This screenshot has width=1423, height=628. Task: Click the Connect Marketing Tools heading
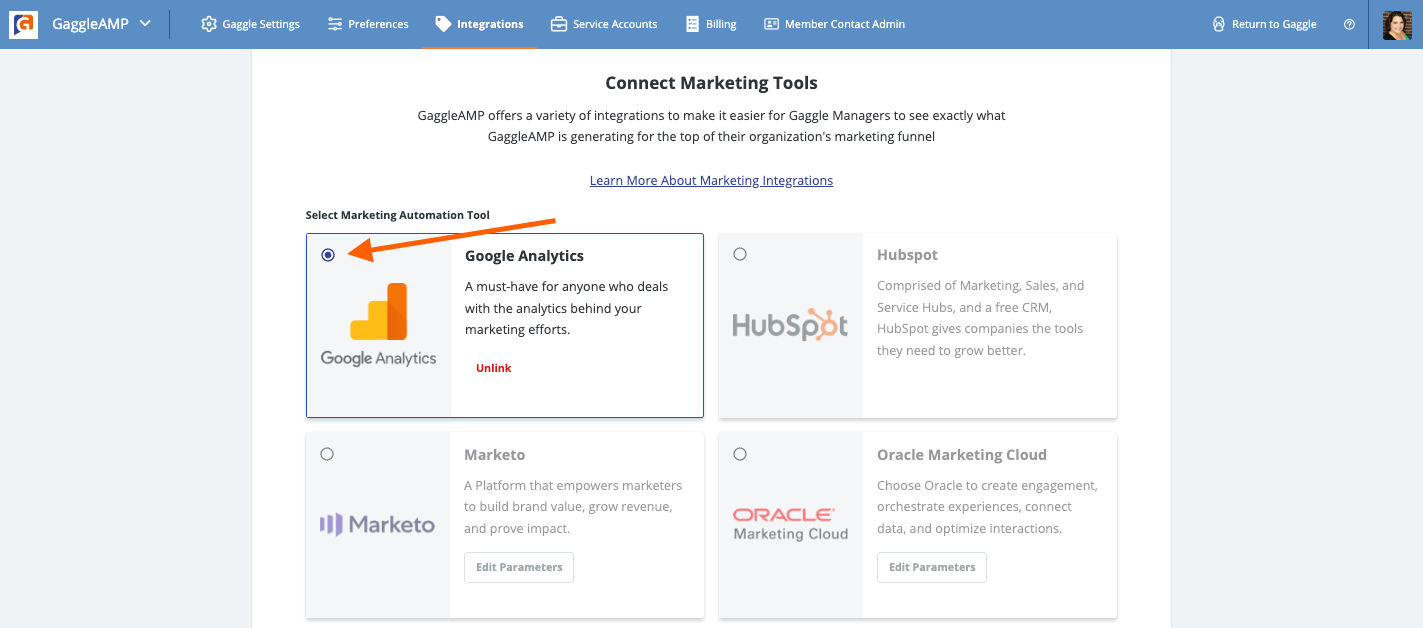click(711, 83)
